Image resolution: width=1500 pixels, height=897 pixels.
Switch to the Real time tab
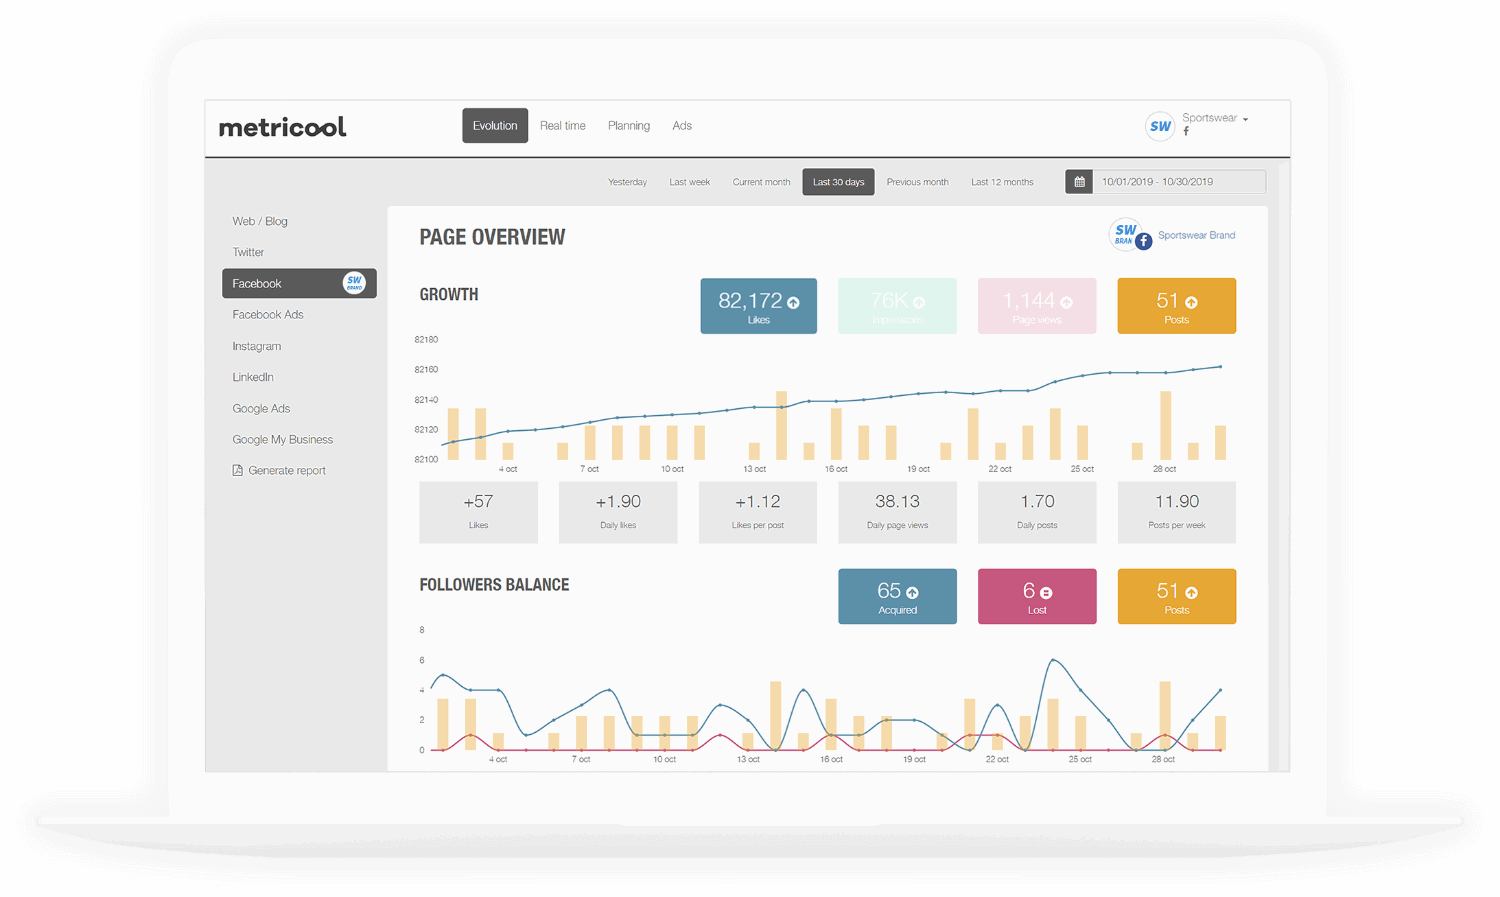[x=563, y=126]
